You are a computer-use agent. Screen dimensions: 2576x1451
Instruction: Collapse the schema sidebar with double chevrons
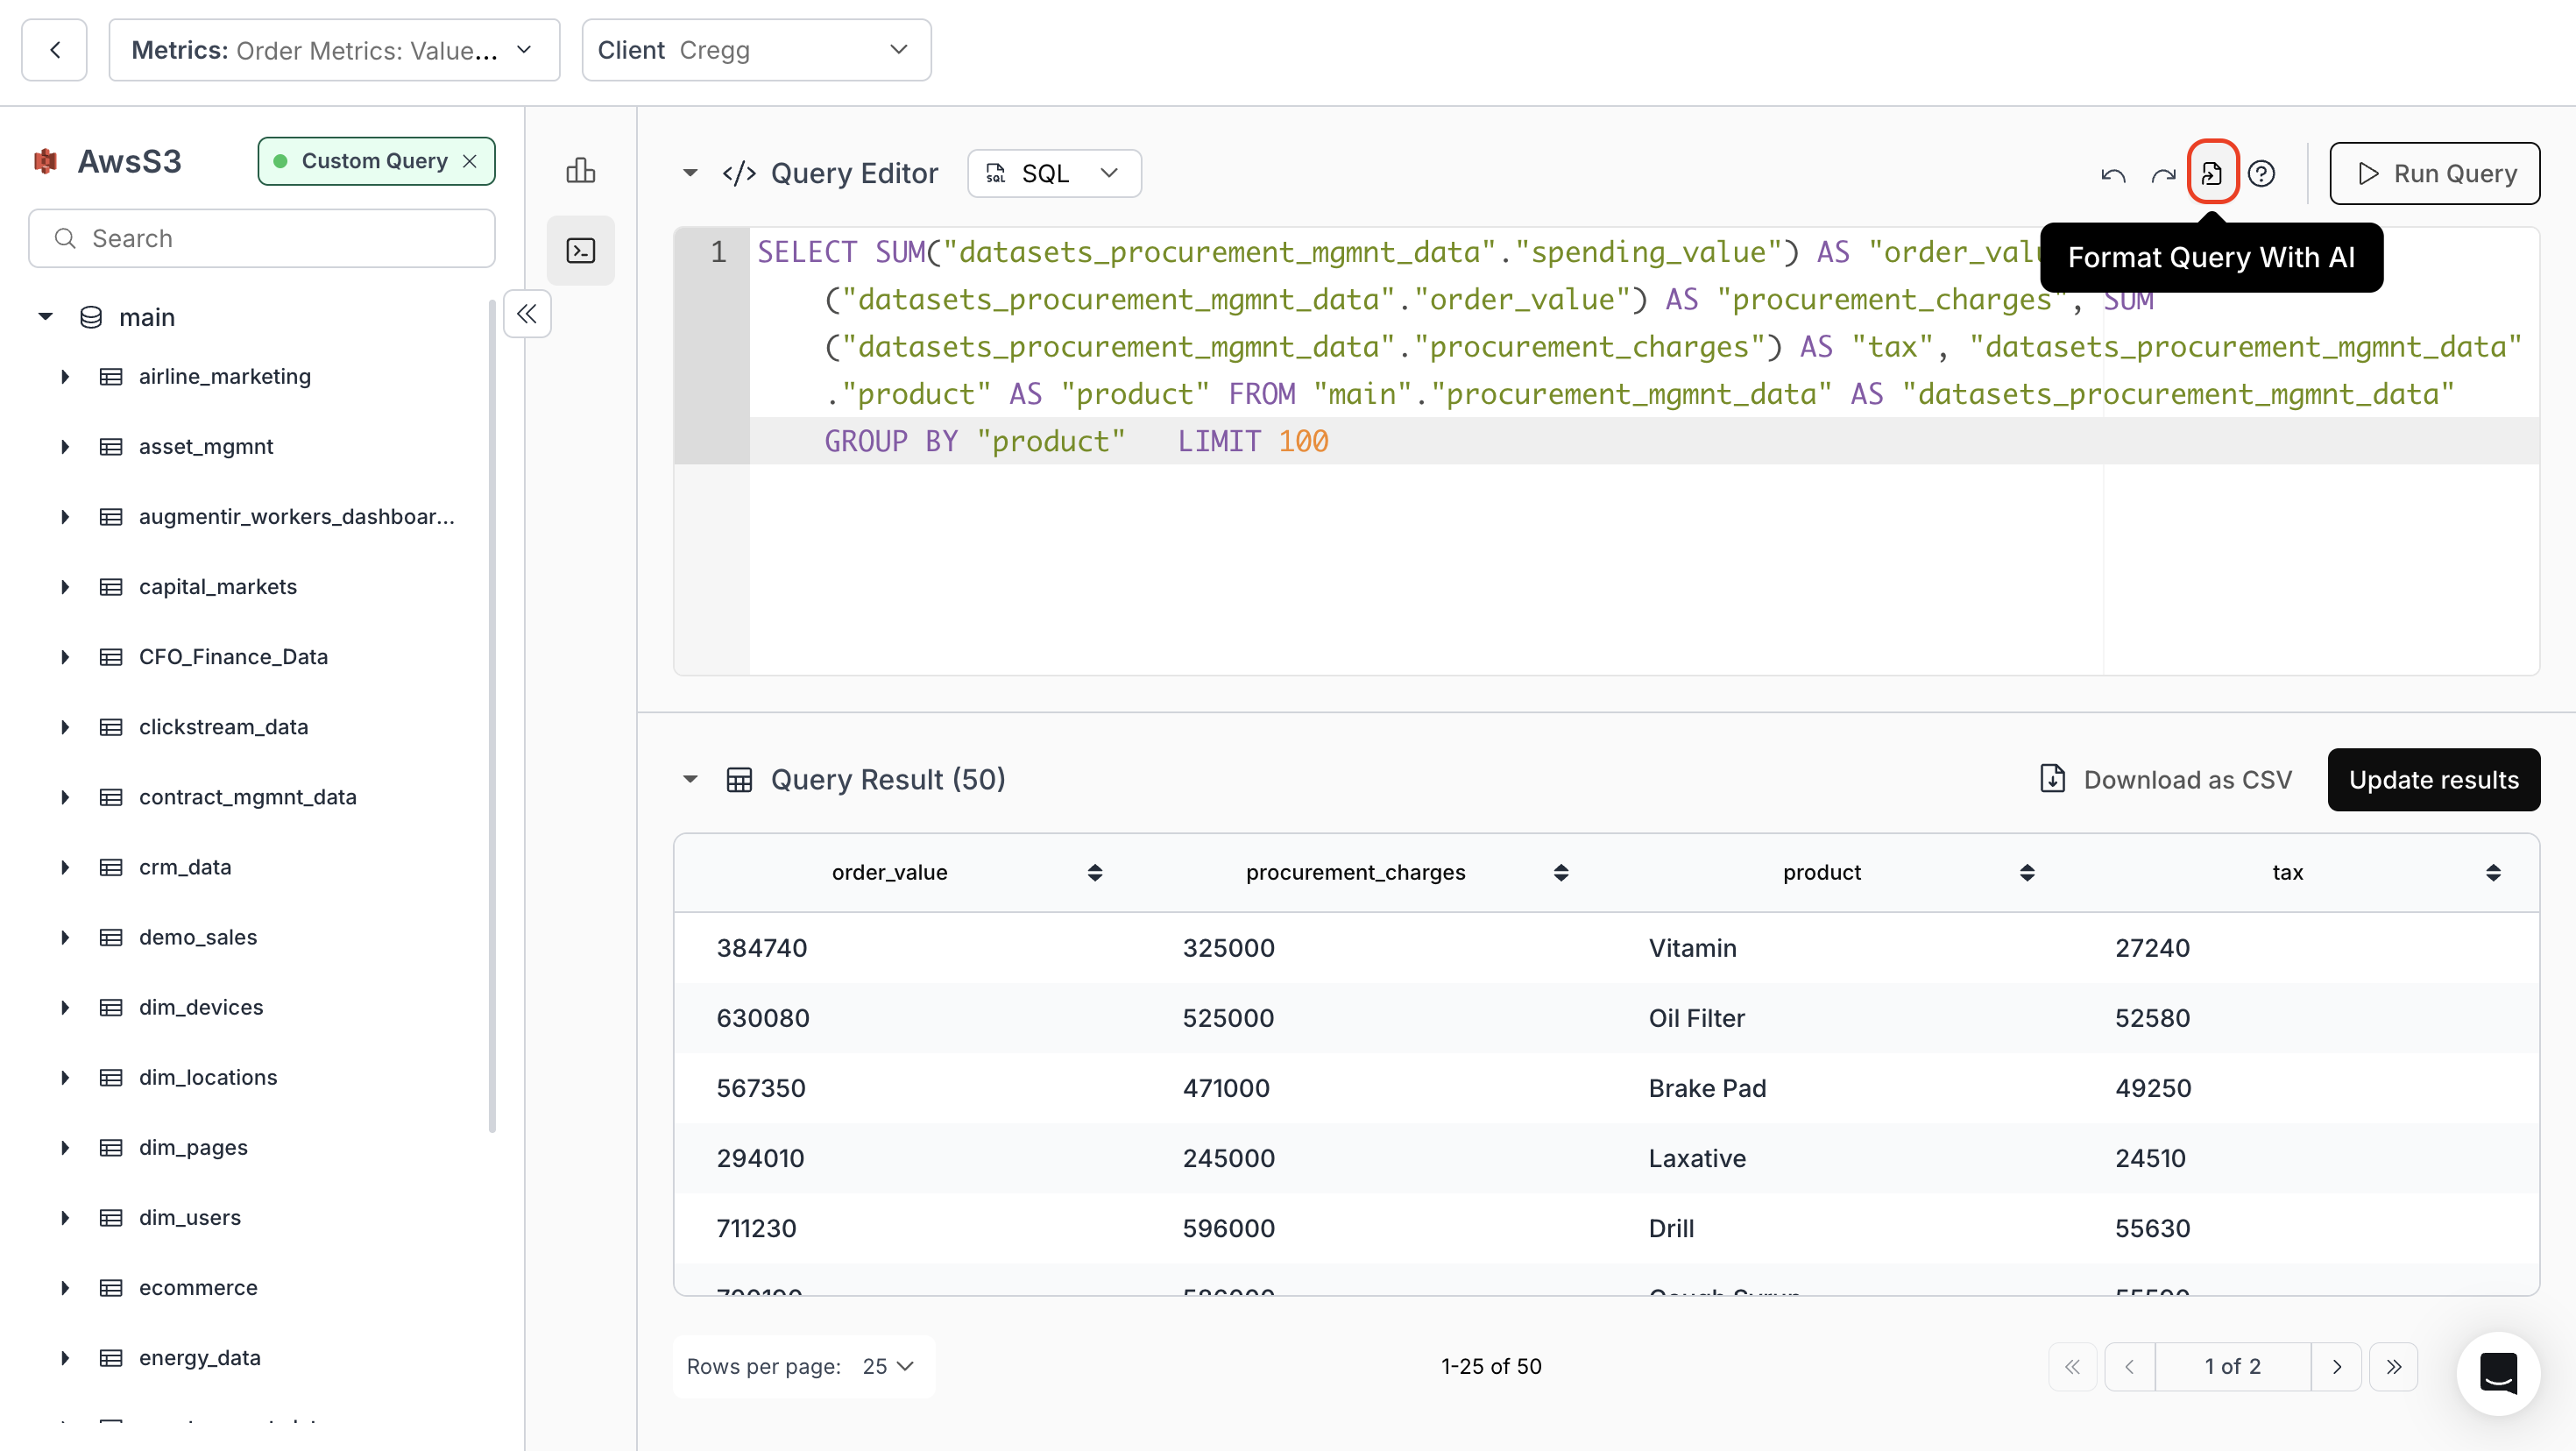527,314
